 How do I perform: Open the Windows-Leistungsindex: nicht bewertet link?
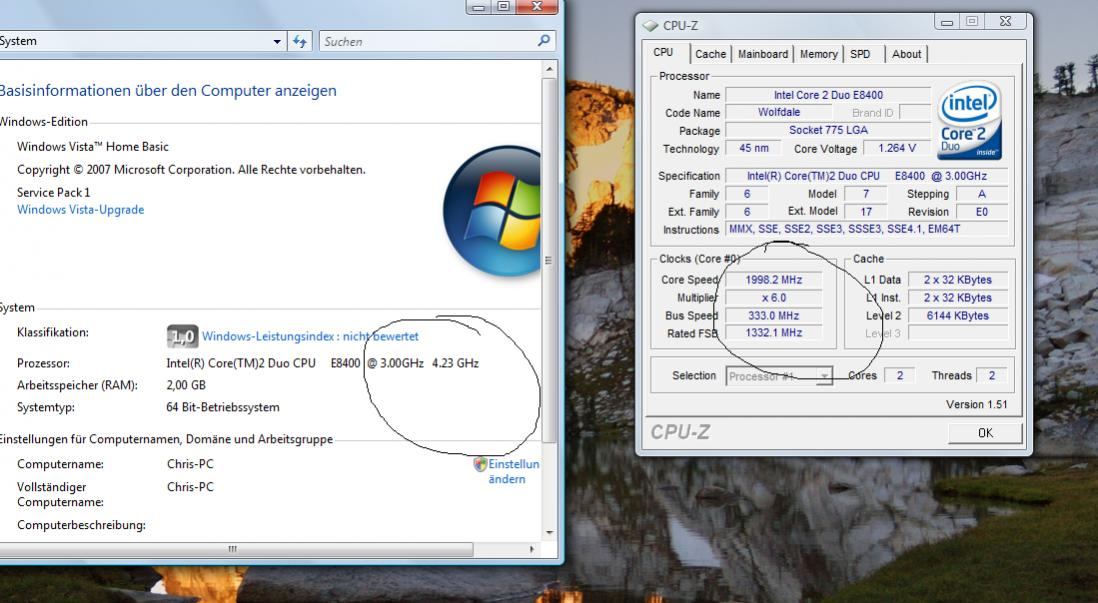(310, 336)
